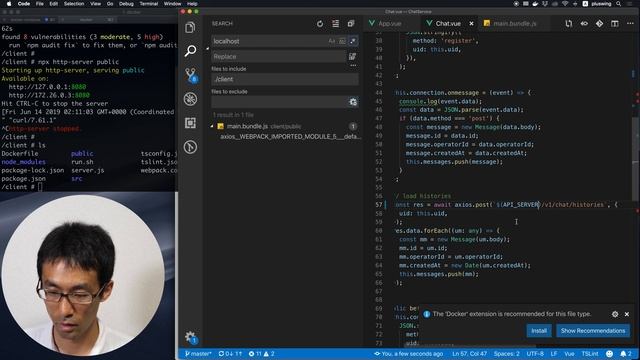The width and height of the screenshot is (640, 360).
Task: Click Show Recommendations button
Action: (x=593, y=331)
